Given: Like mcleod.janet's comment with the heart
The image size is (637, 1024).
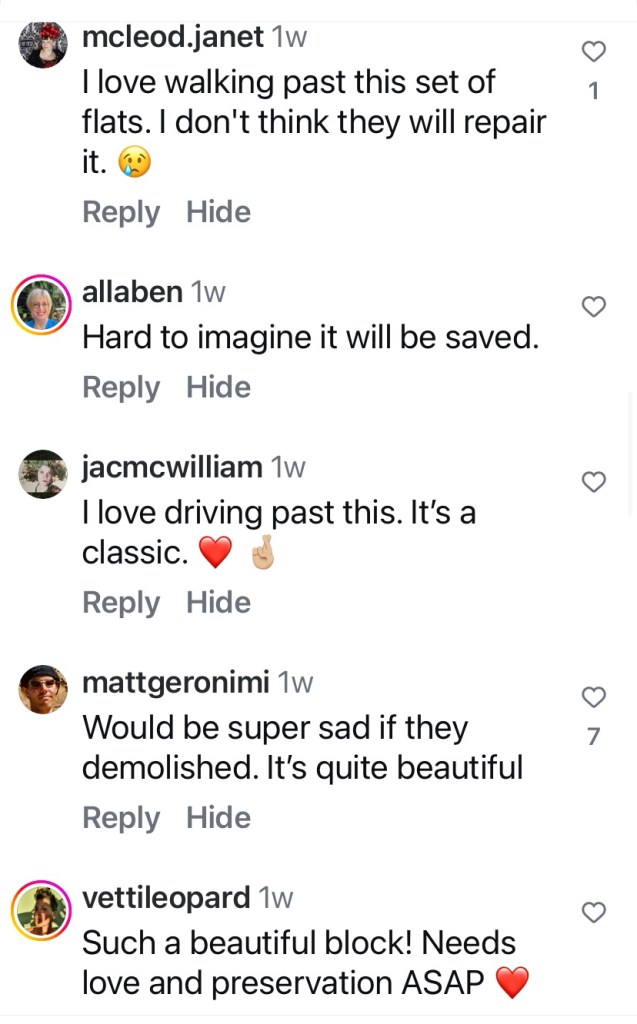Looking at the screenshot, I should [594, 52].
